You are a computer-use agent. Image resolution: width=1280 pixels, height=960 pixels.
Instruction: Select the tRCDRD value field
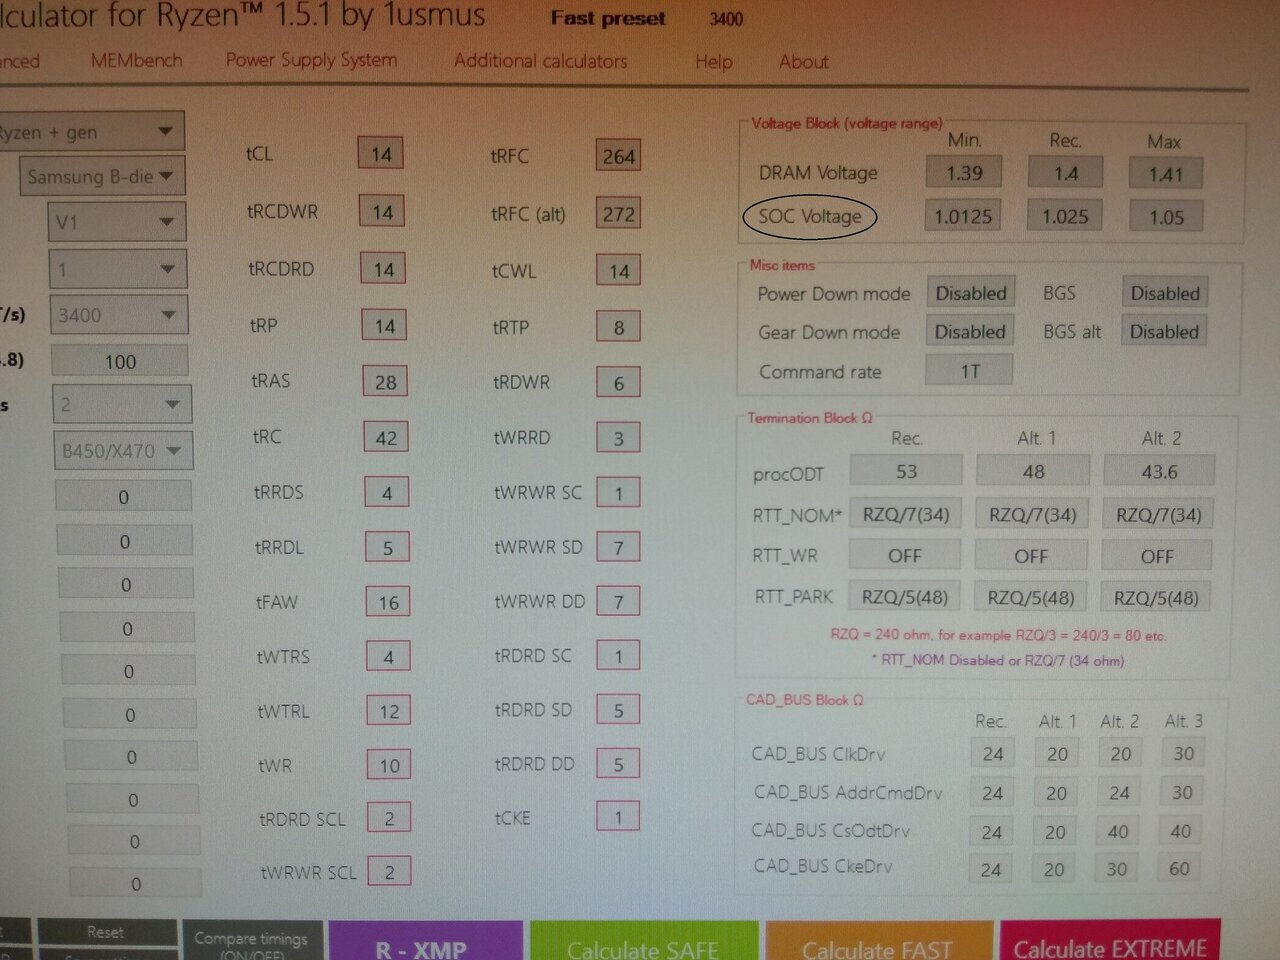click(x=383, y=269)
